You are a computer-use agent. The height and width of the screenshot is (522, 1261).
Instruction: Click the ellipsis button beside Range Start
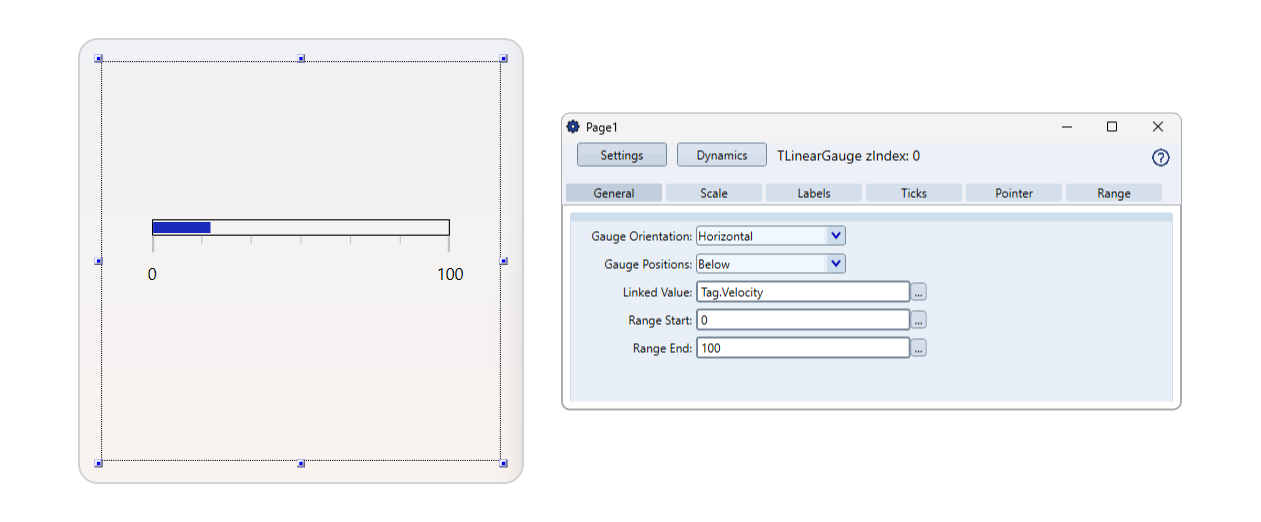pyautogui.click(x=918, y=320)
